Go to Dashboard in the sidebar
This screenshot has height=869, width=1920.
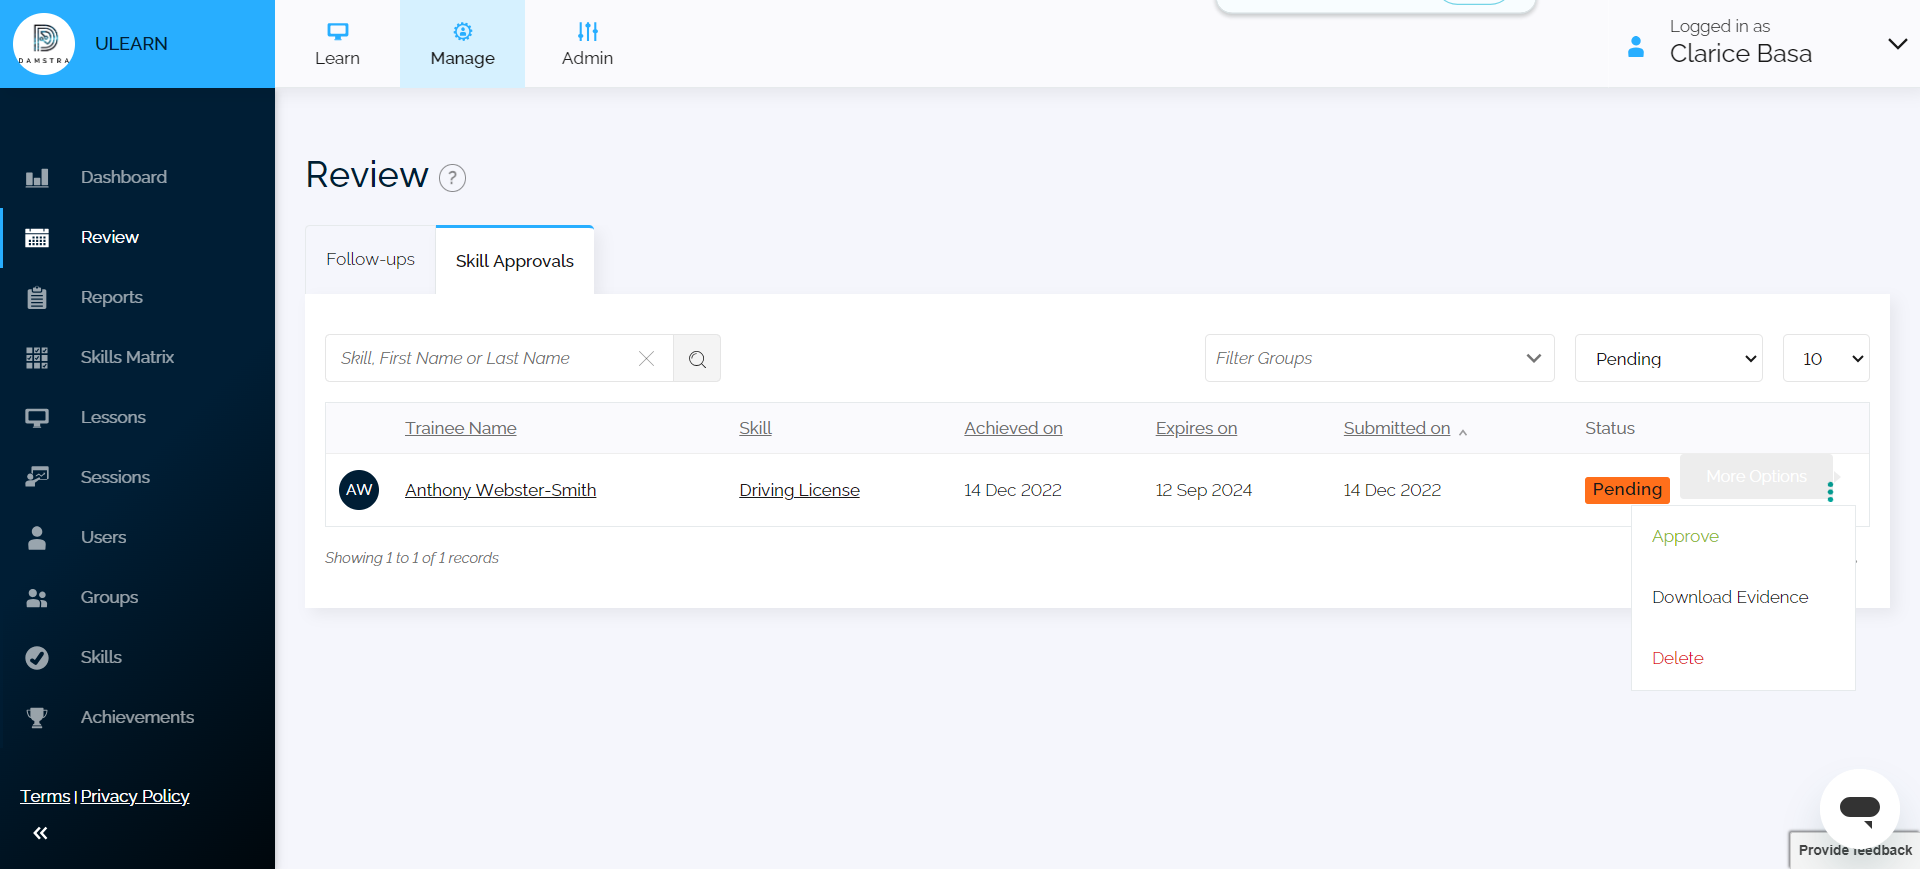pos(124,177)
